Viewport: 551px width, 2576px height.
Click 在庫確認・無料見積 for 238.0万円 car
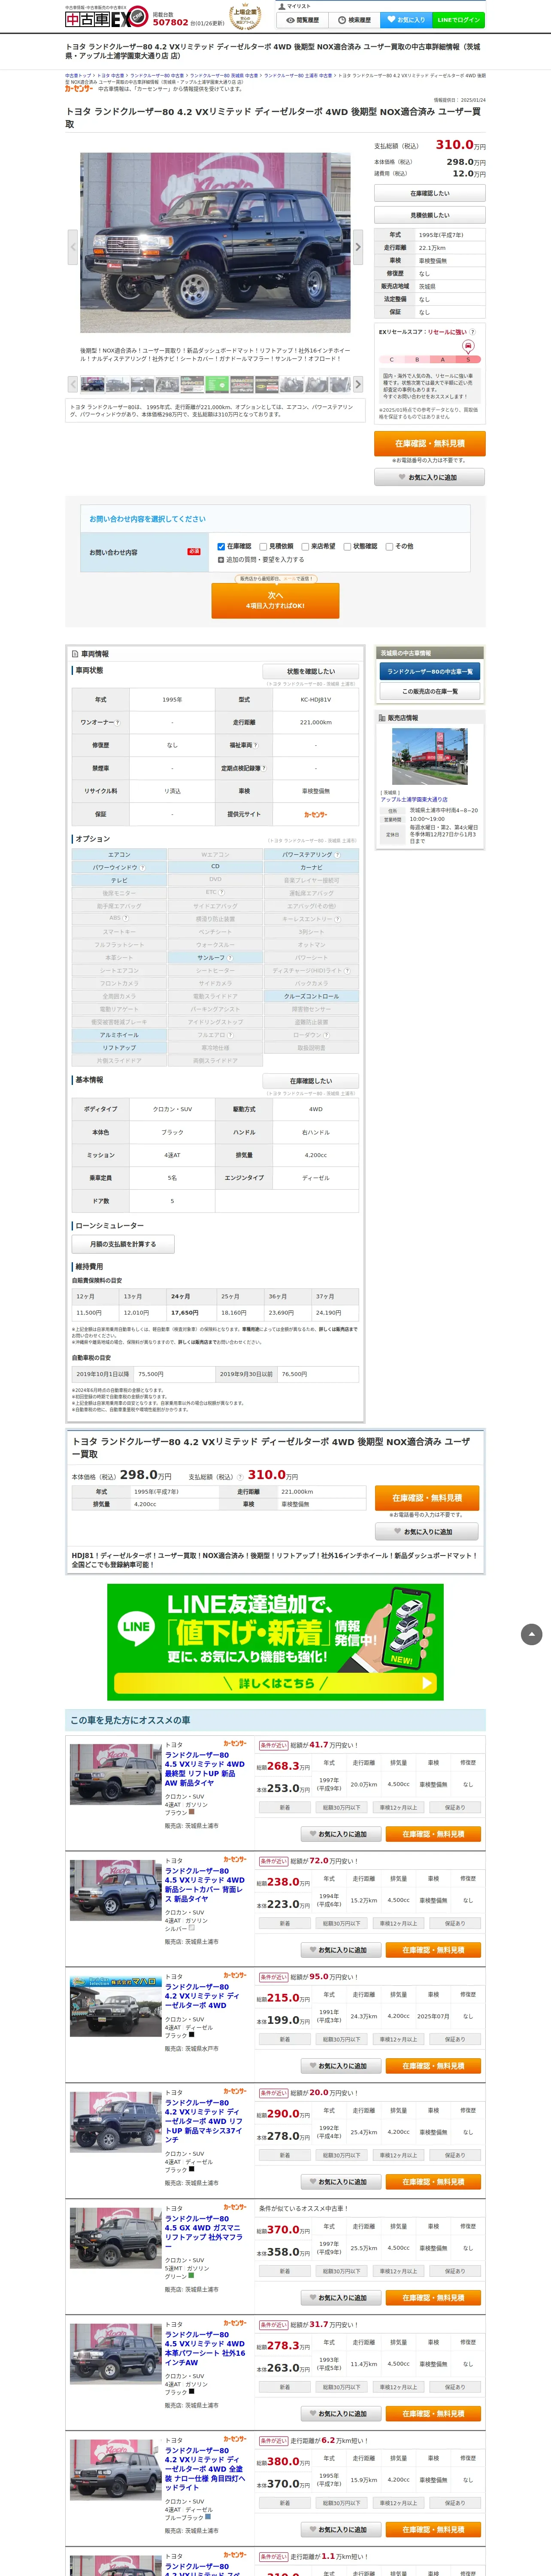pyautogui.click(x=433, y=1950)
